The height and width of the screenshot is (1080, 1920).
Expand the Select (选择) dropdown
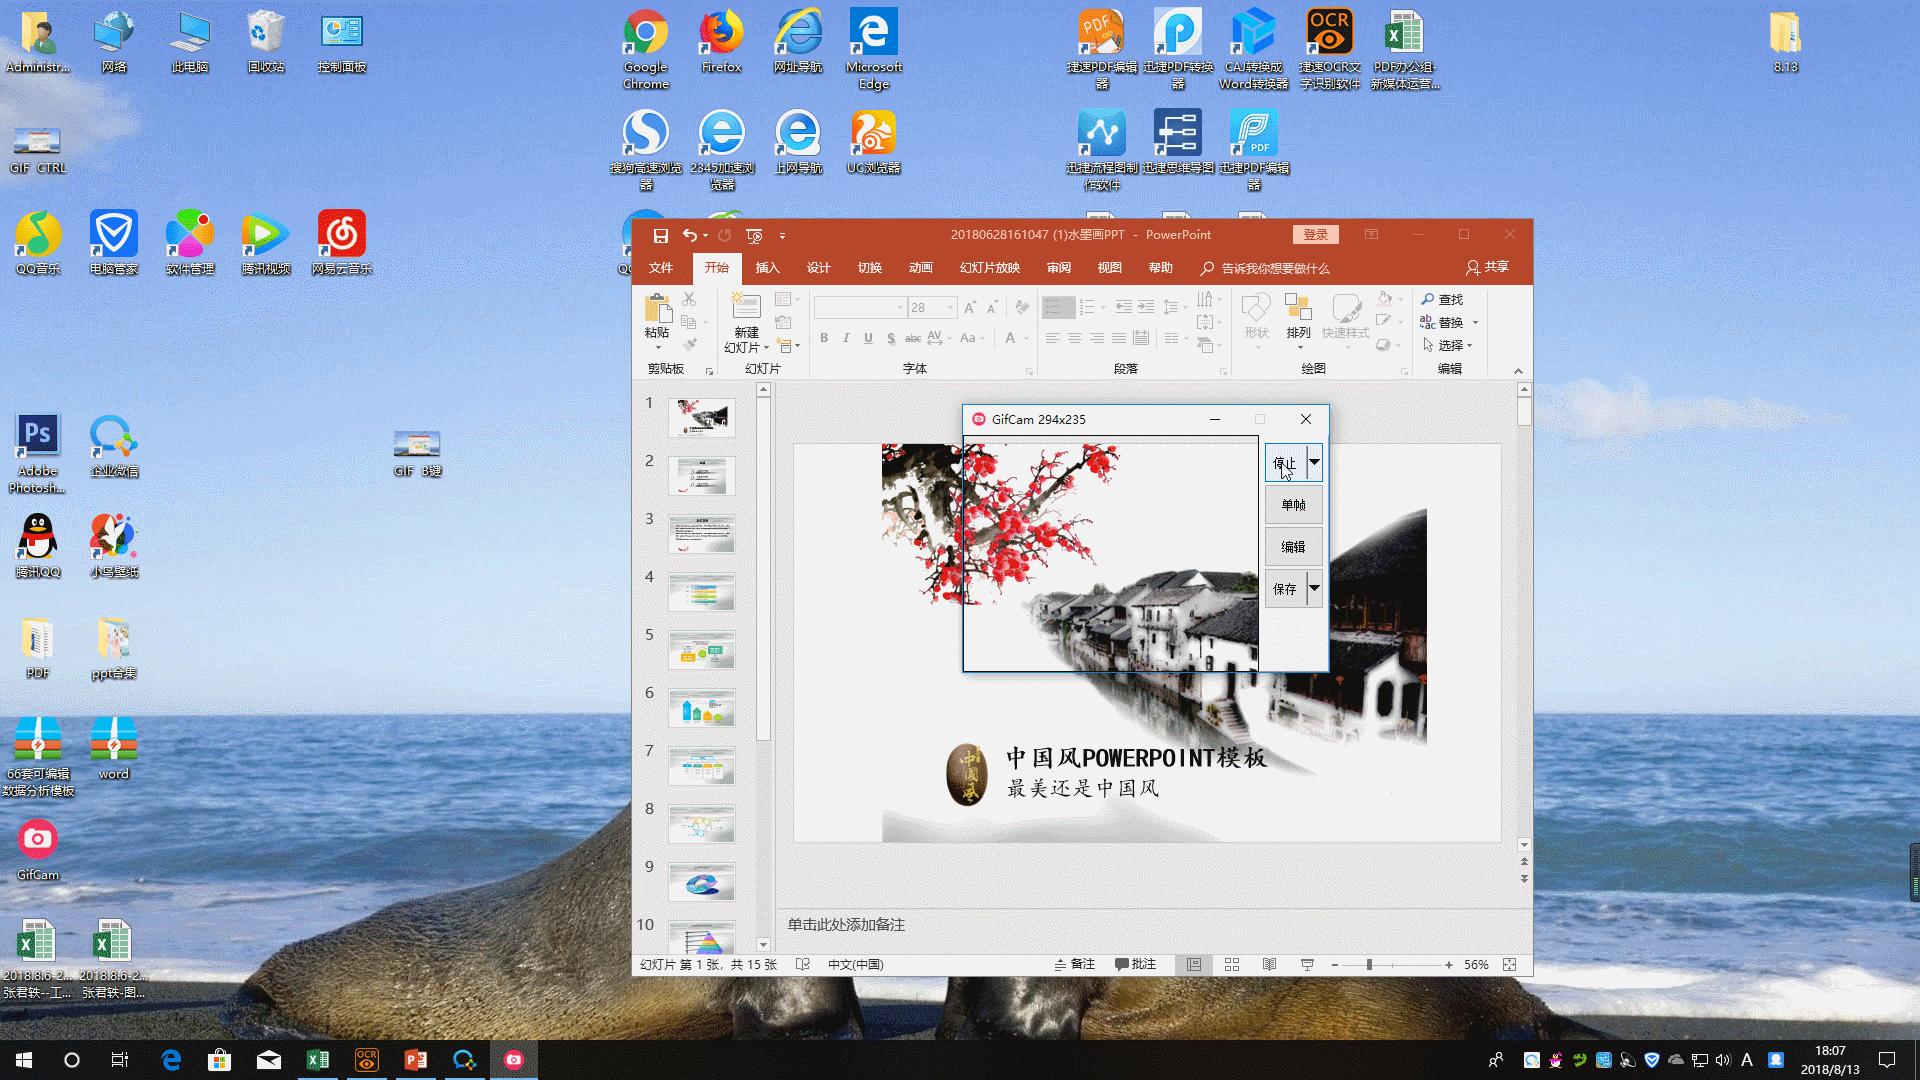coord(1469,346)
